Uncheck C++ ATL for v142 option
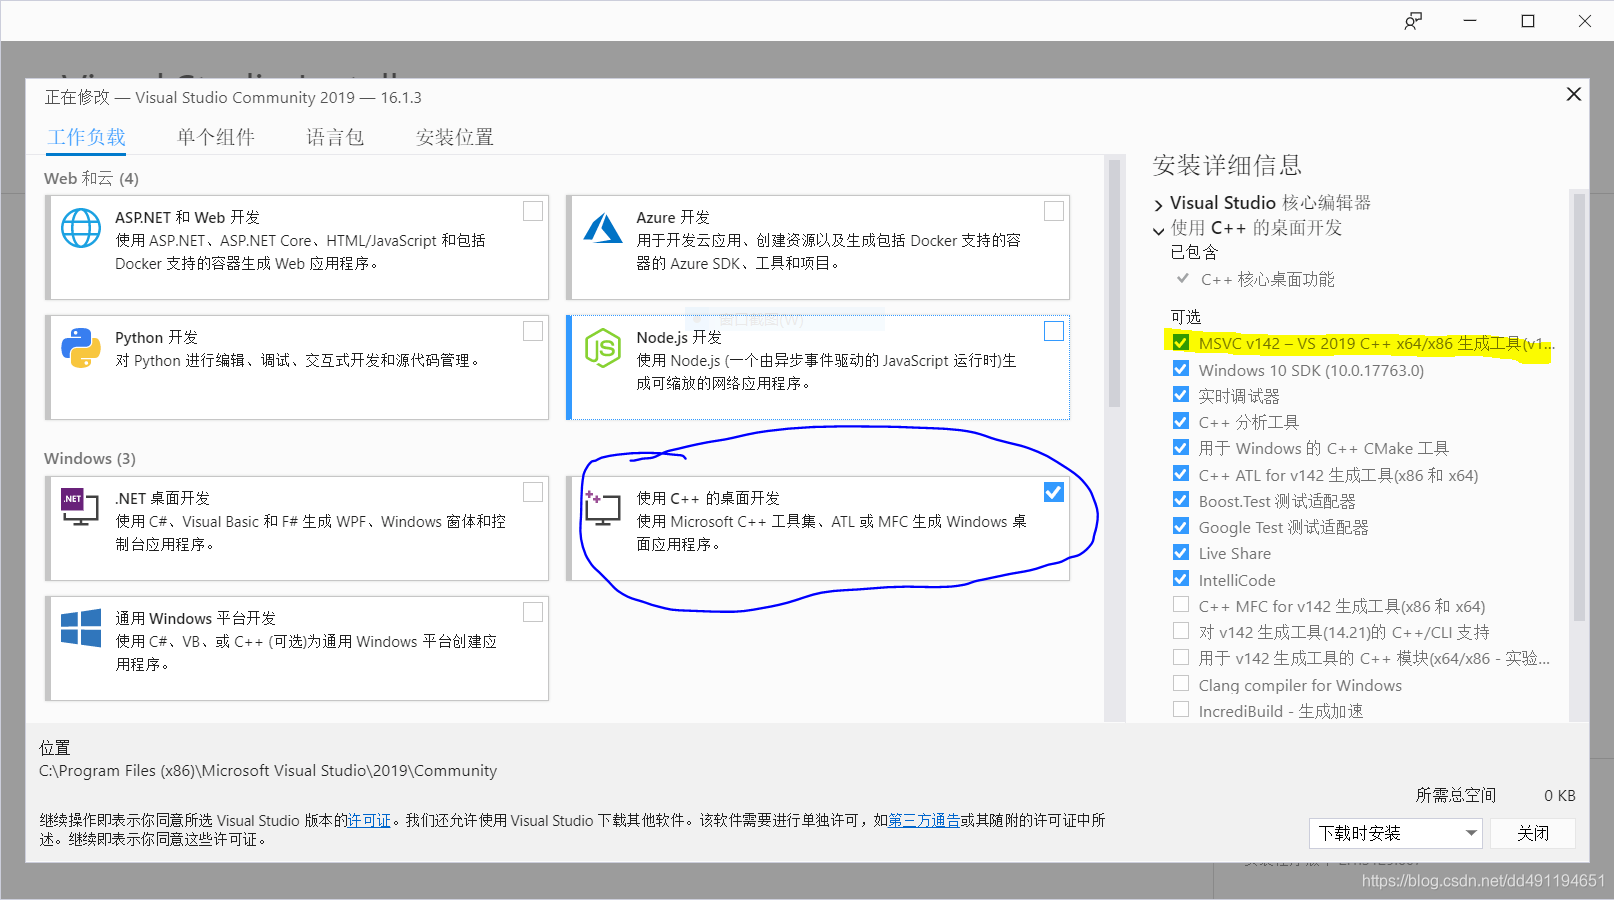Image resolution: width=1614 pixels, height=900 pixels. (1181, 474)
